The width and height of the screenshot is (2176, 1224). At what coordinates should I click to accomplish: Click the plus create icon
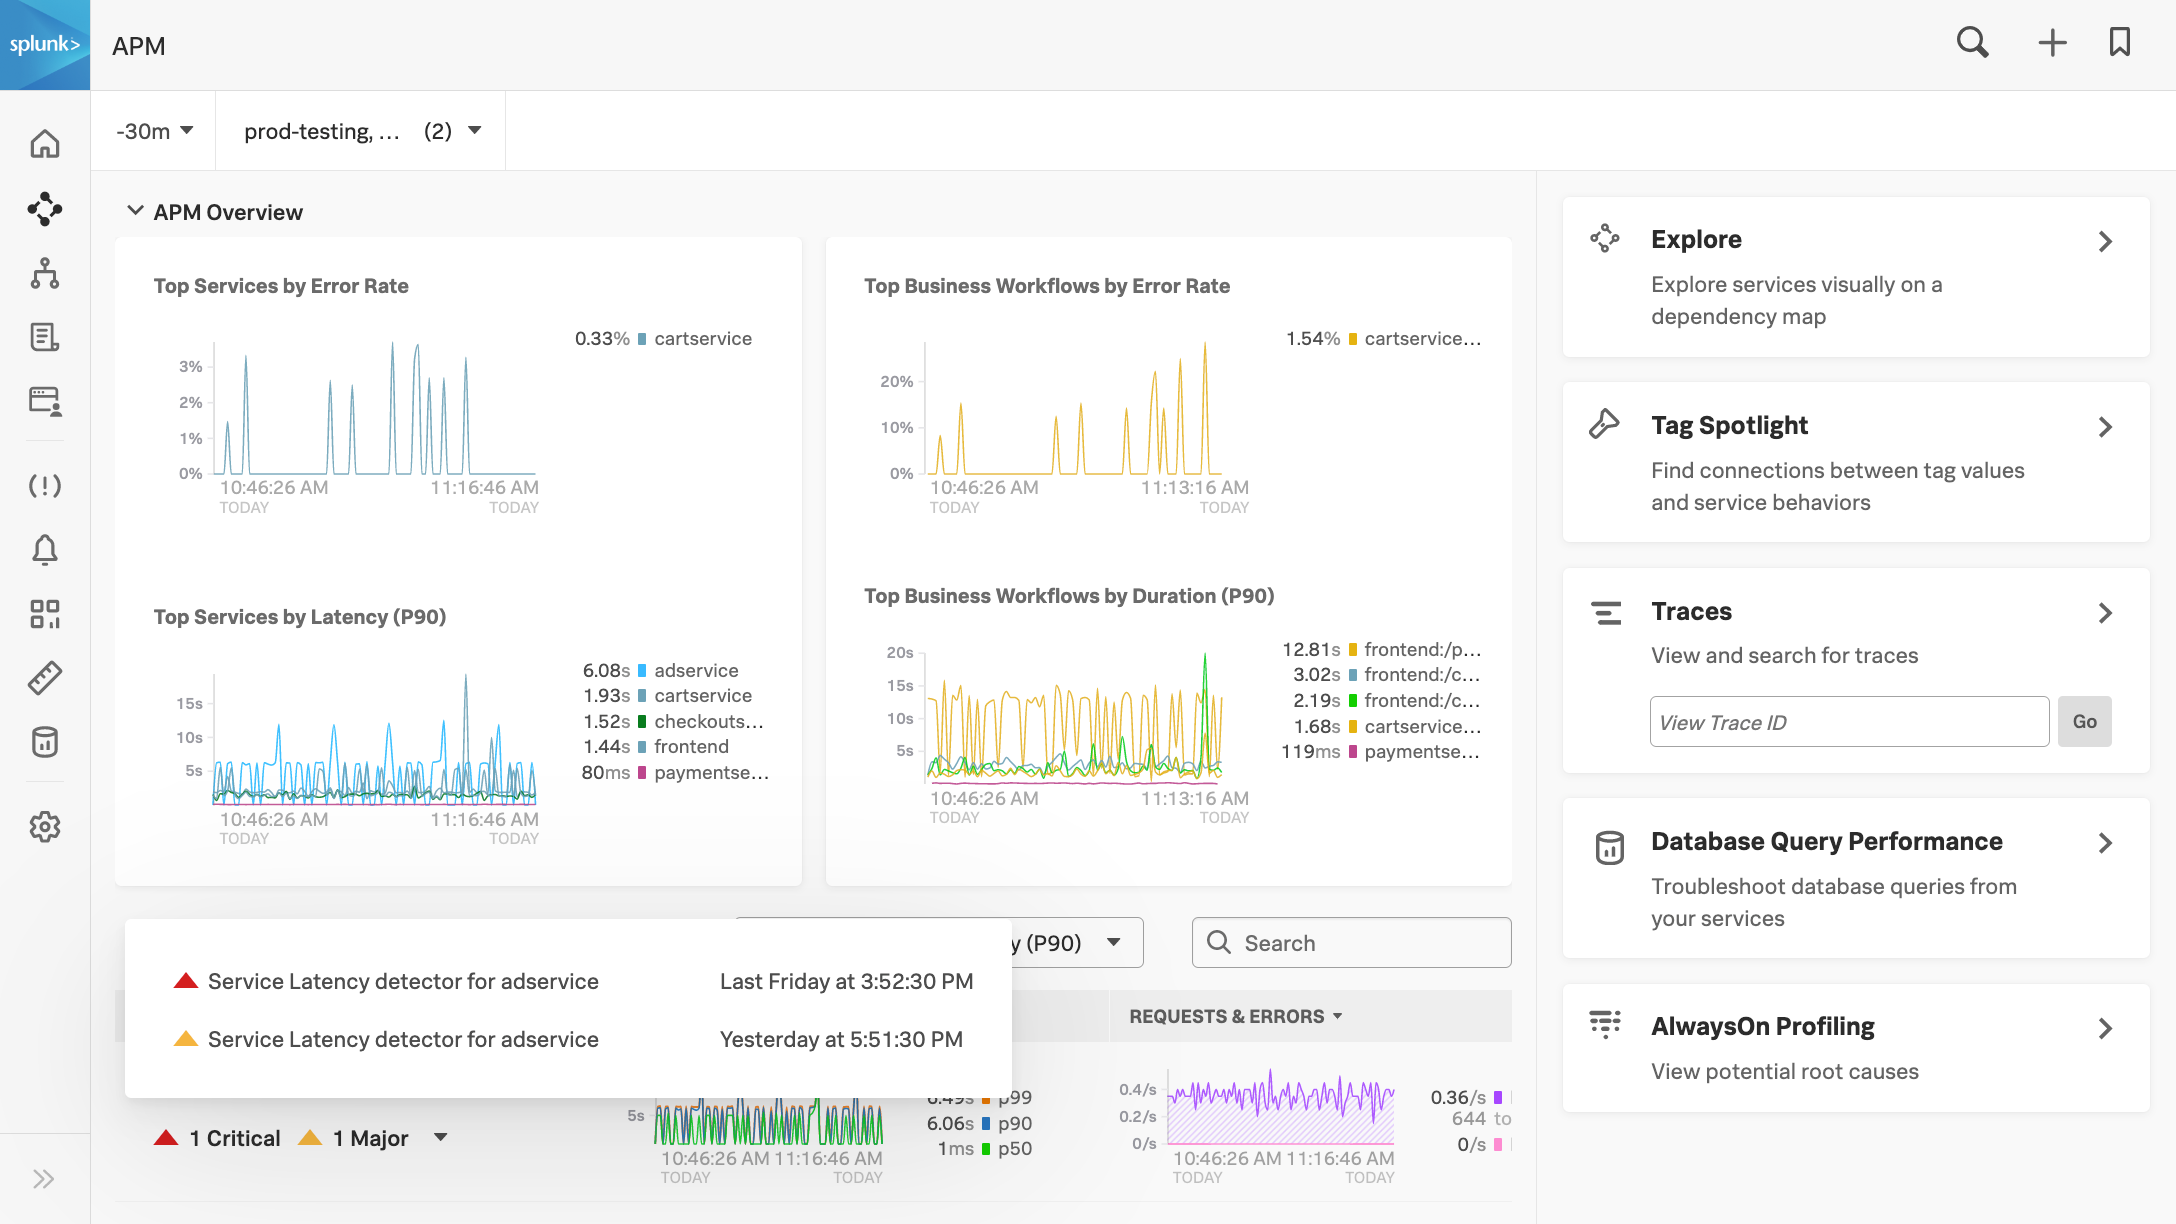(x=2052, y=43)
